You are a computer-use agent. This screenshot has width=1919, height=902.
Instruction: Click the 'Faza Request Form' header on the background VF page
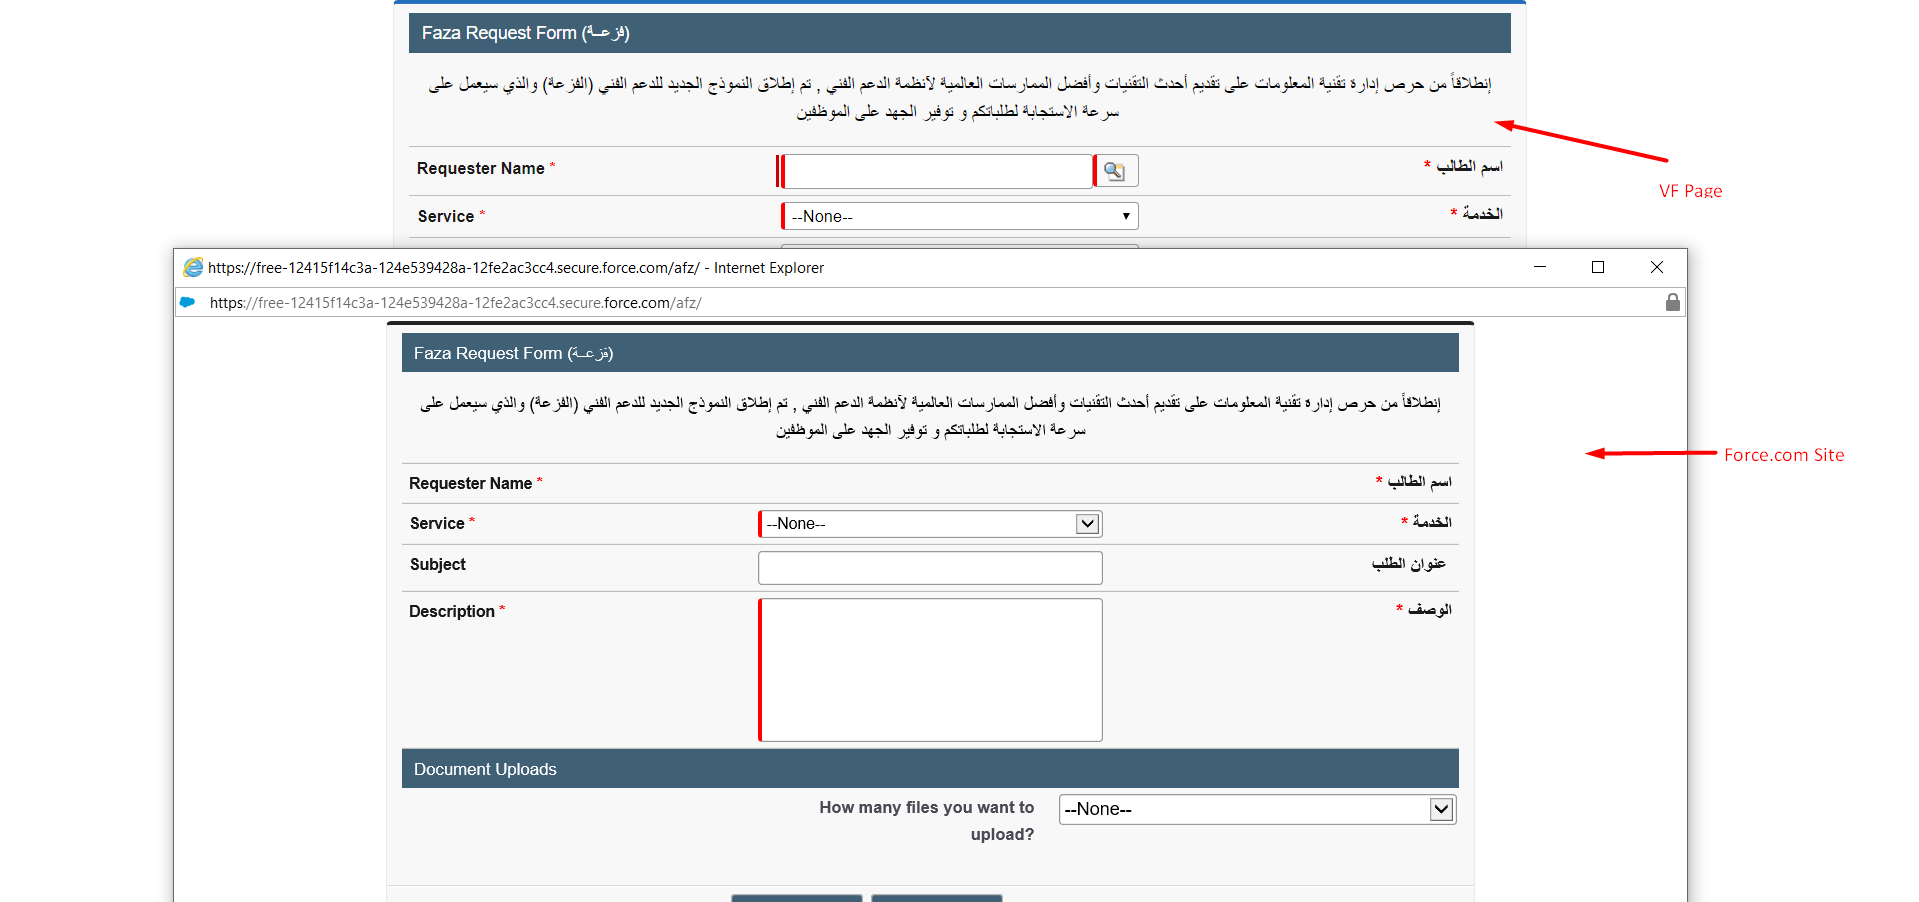coord(960,33)
